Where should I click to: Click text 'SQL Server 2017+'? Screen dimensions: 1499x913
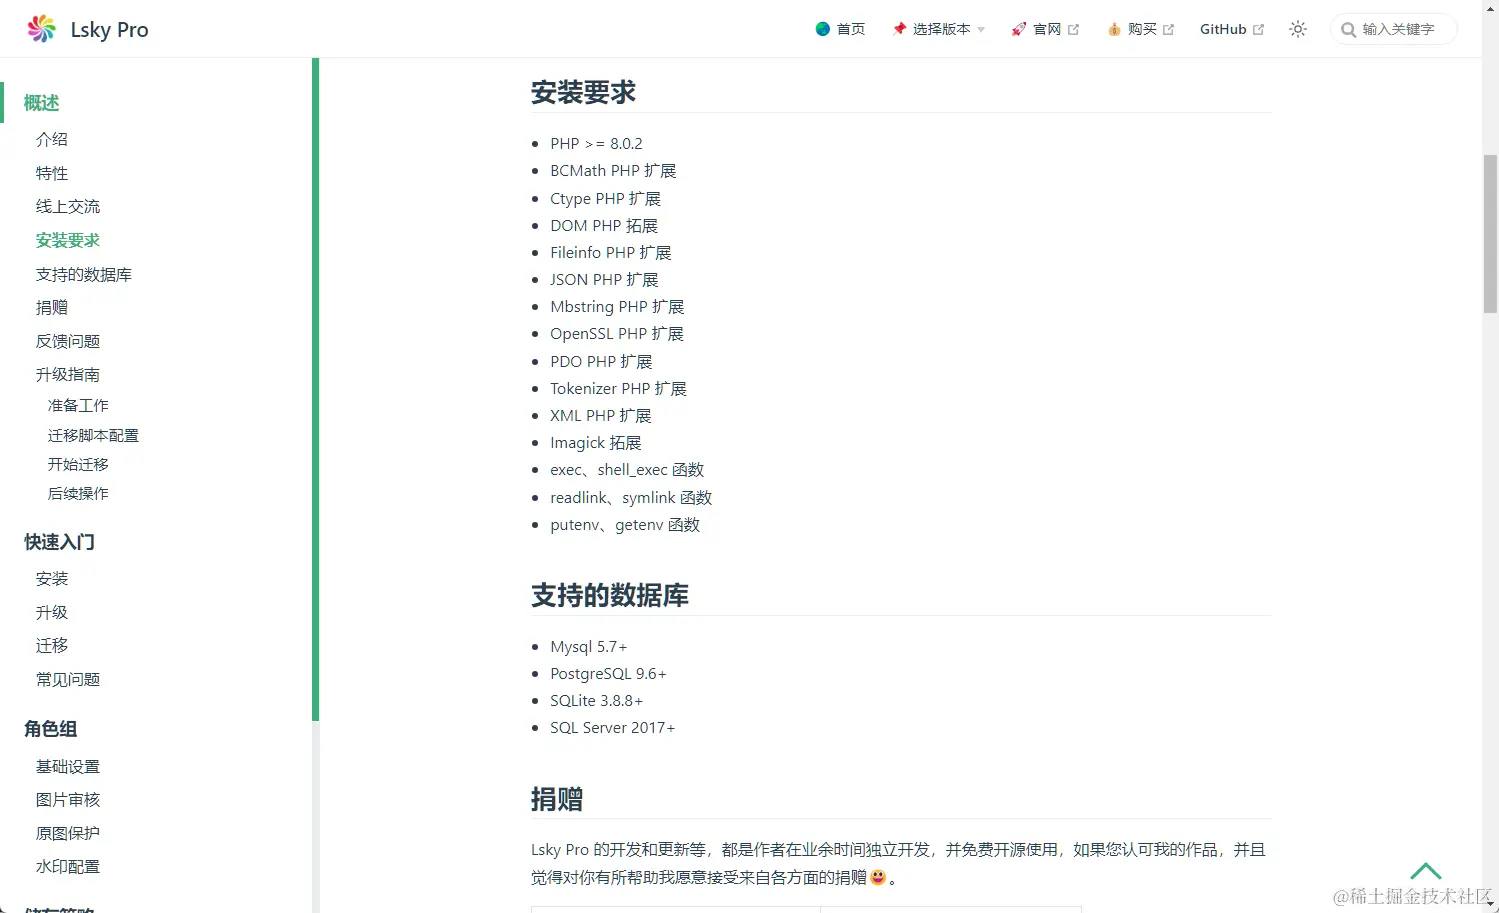(612, 728)
